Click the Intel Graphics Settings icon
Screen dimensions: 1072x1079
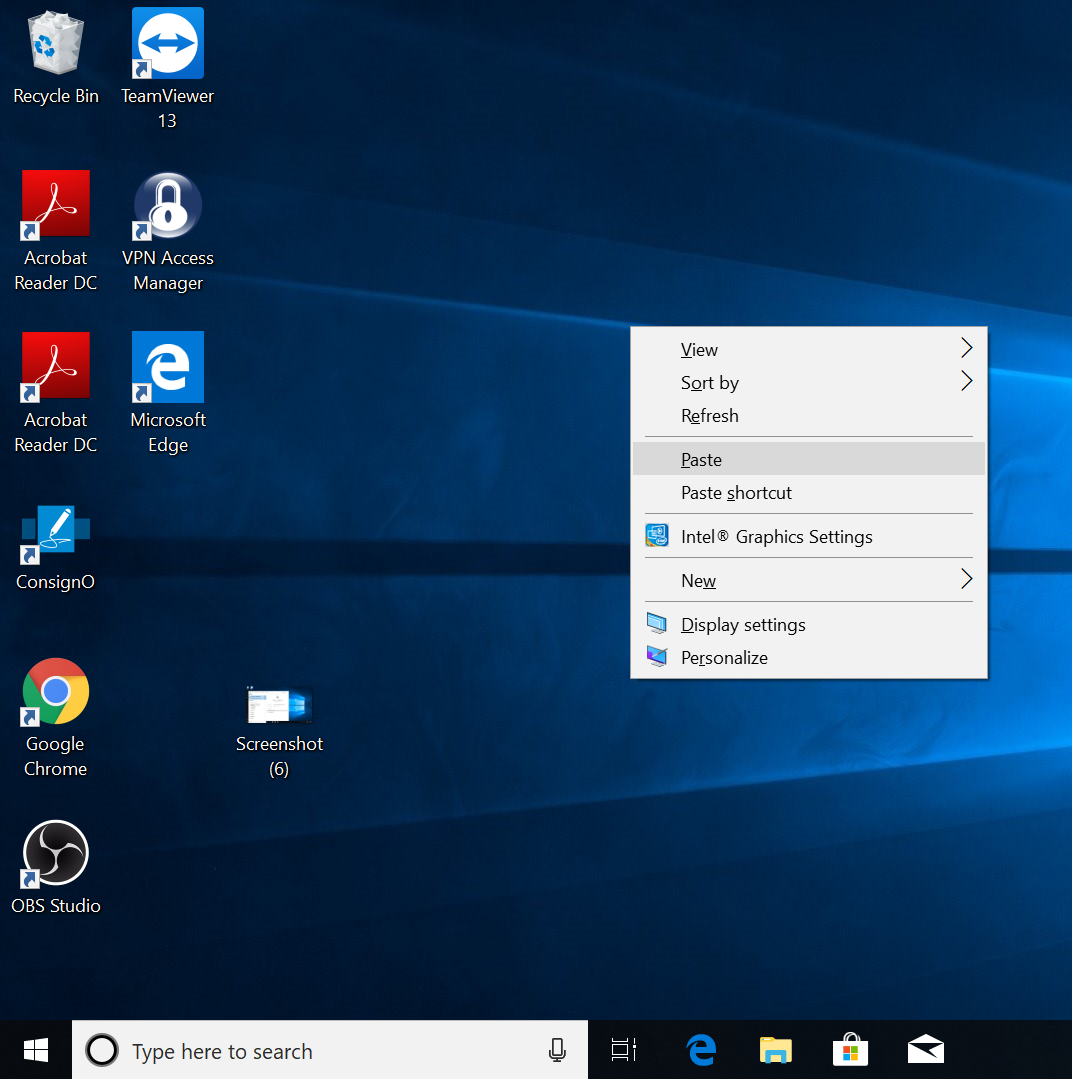click(x=657, y=535)
